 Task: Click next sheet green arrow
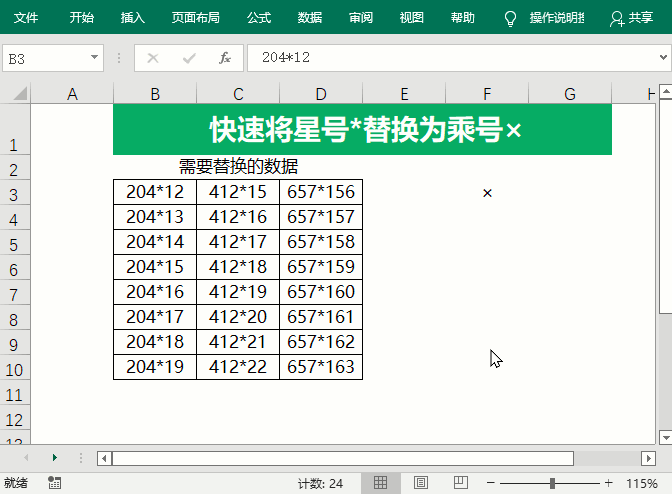[54, 458]
